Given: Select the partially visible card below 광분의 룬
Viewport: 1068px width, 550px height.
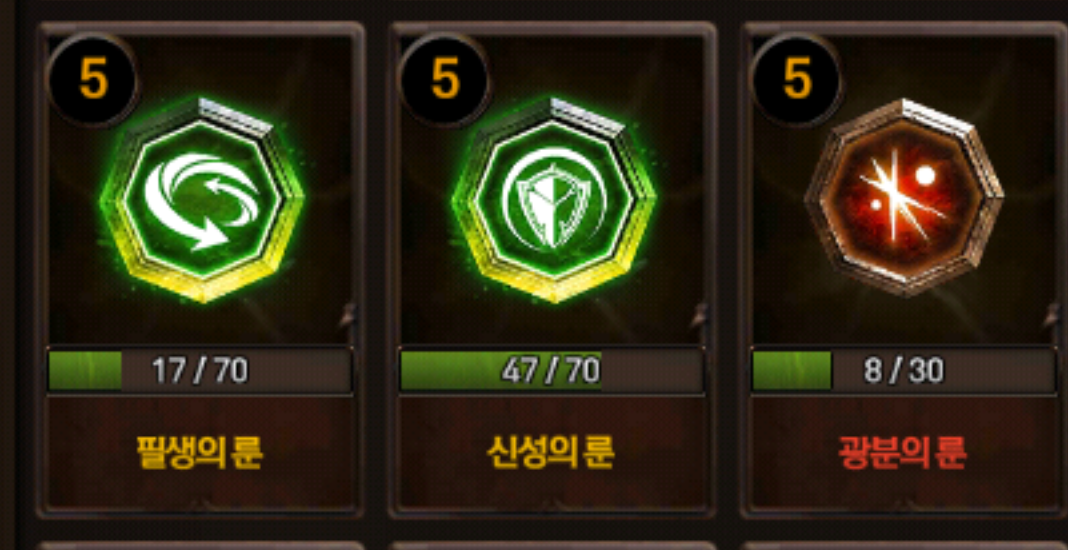Looking at the screenshot, I should point(905,545).
